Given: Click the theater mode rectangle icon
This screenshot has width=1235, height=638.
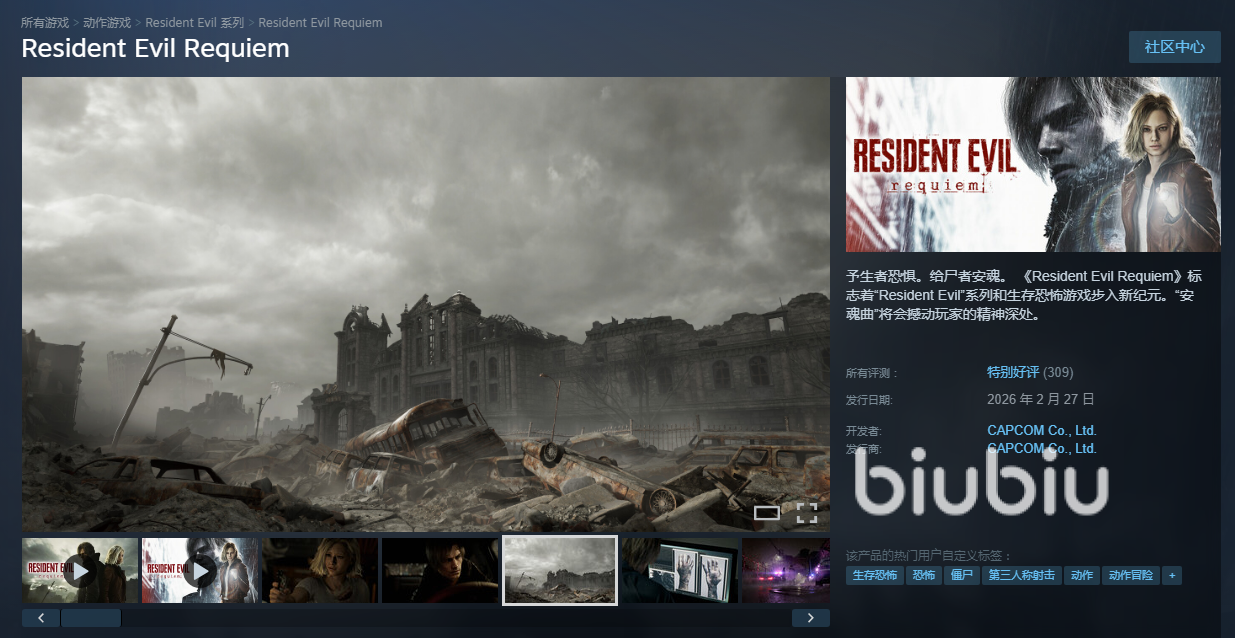Looking at the screenshot, I should tap(766, 514).
